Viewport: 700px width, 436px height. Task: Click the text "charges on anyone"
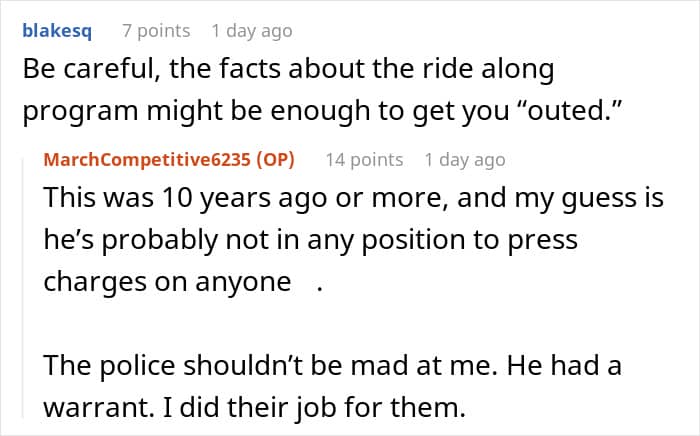165,282
